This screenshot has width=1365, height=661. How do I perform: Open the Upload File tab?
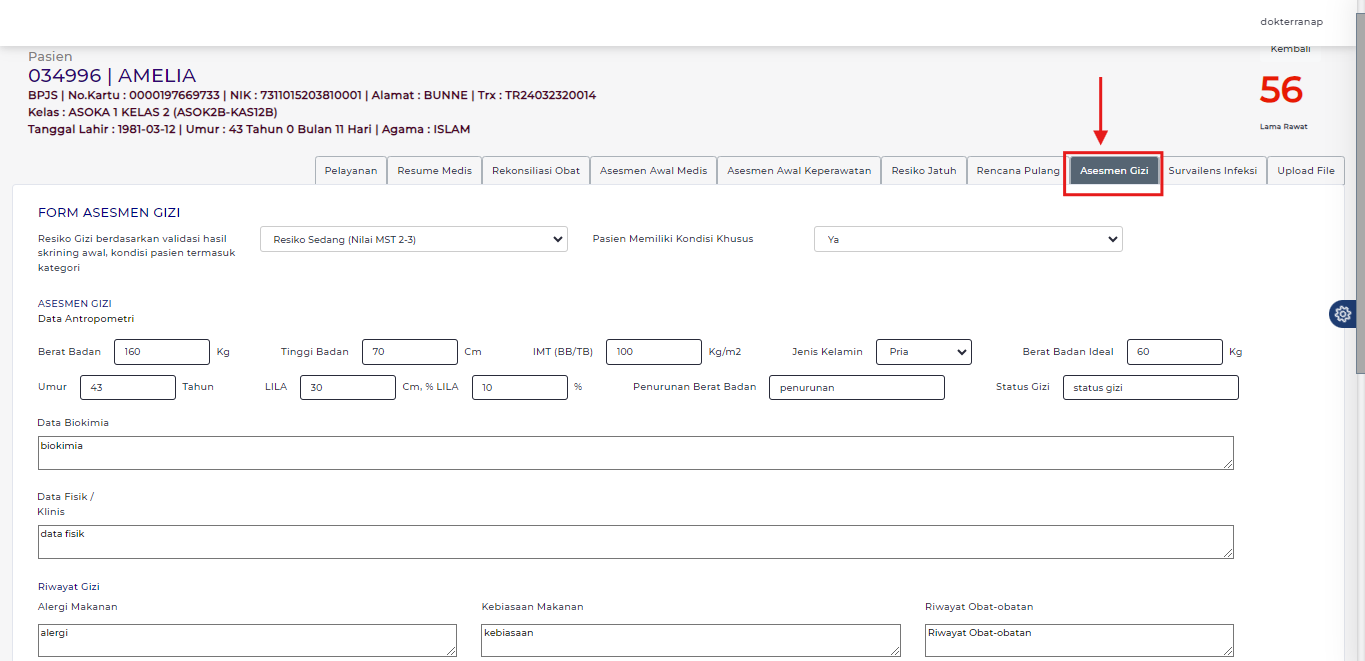click(x=1305, y=171)
